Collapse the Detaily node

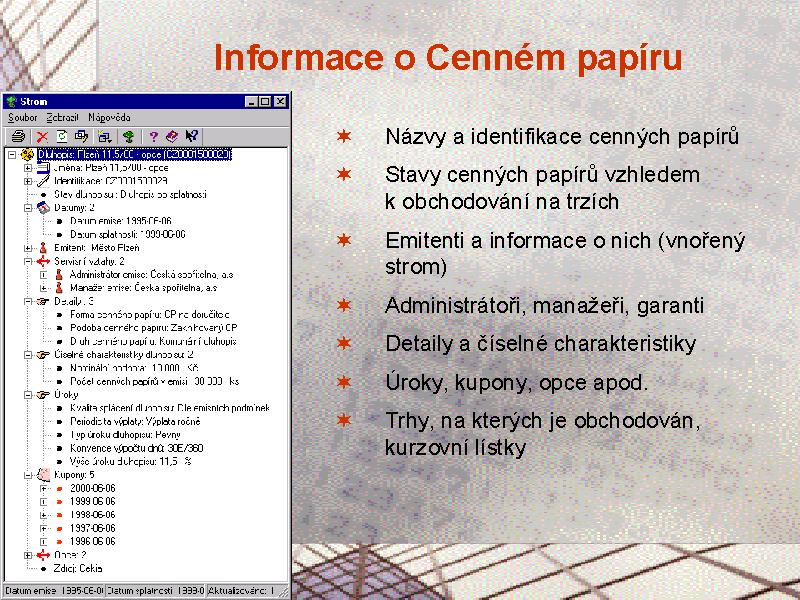click(28, 301)
